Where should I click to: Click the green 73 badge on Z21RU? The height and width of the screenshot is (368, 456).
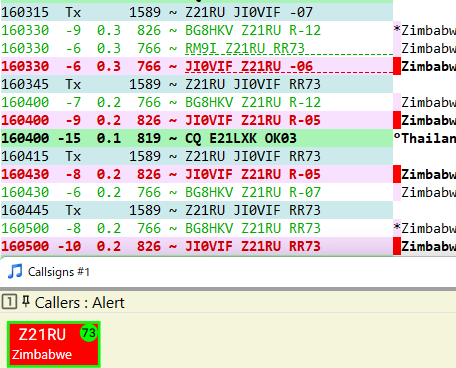point(89,333)
